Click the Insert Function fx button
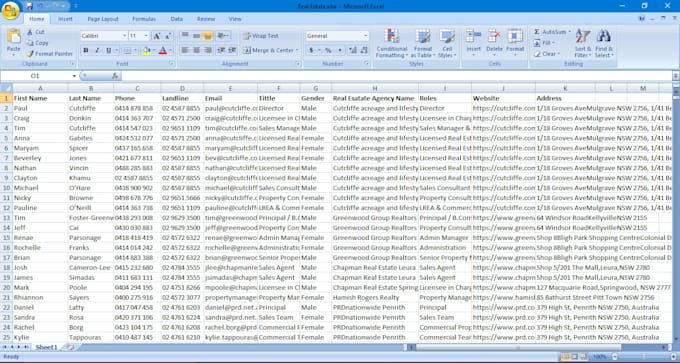Viewport: 680px width, 363px height. [115, 76]
